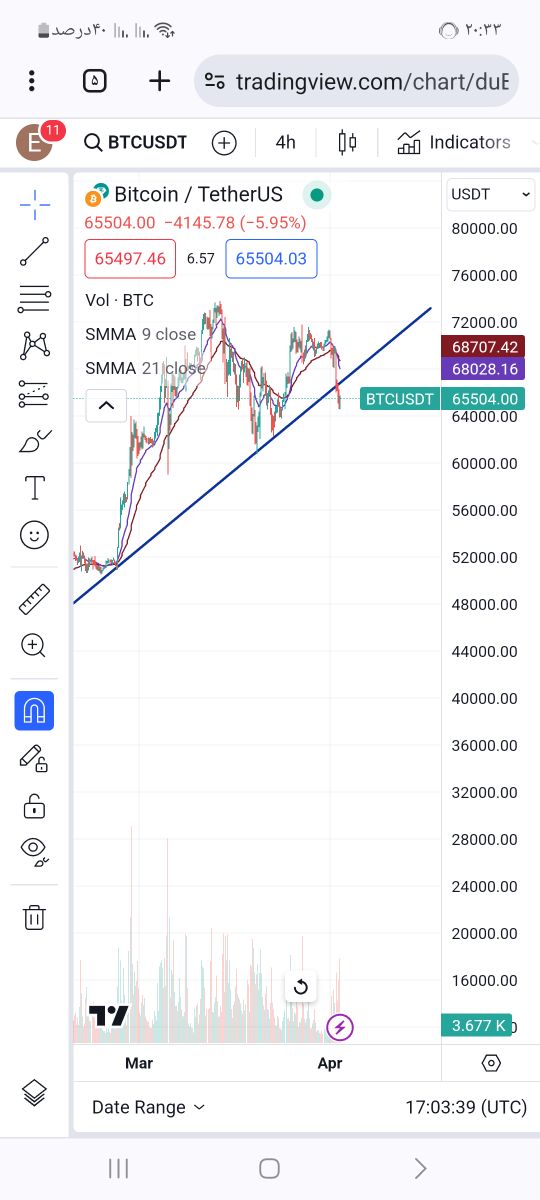Click the Mar date label
Screen dimensions: 540x1200
[x=139, y=1063]
